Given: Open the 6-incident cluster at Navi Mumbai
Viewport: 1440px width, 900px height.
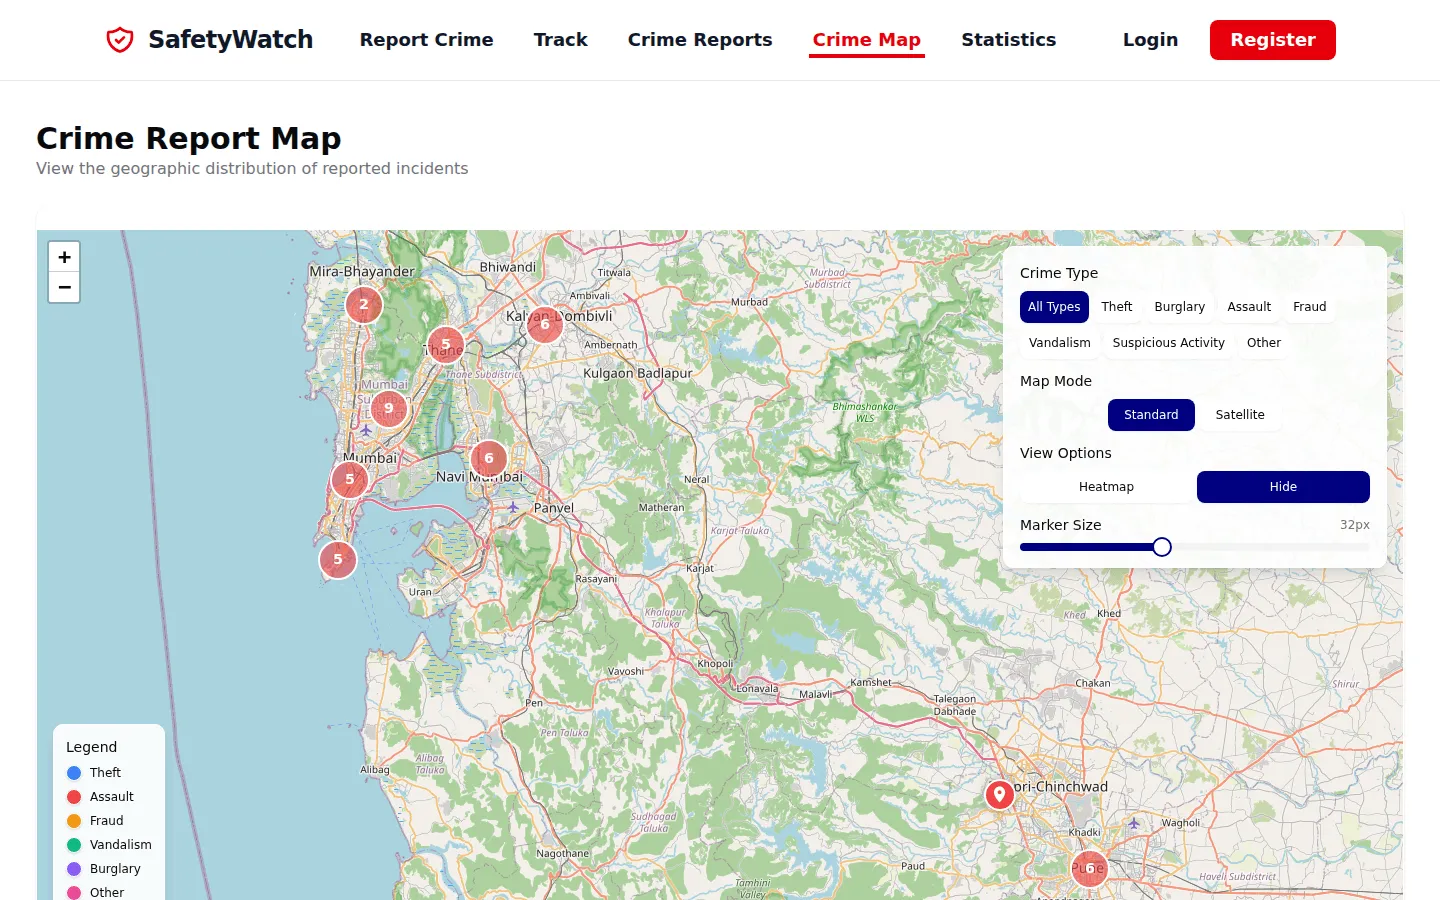Looking at the screenshot, I should (x=489, y=458).
